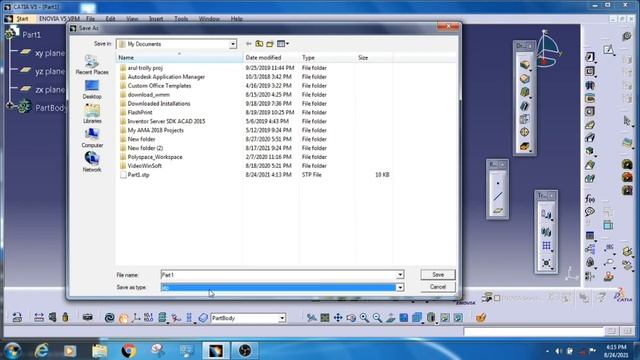Click the File name input field
The height and width of the screenshot is (360, 640).
tap(278, 275)
